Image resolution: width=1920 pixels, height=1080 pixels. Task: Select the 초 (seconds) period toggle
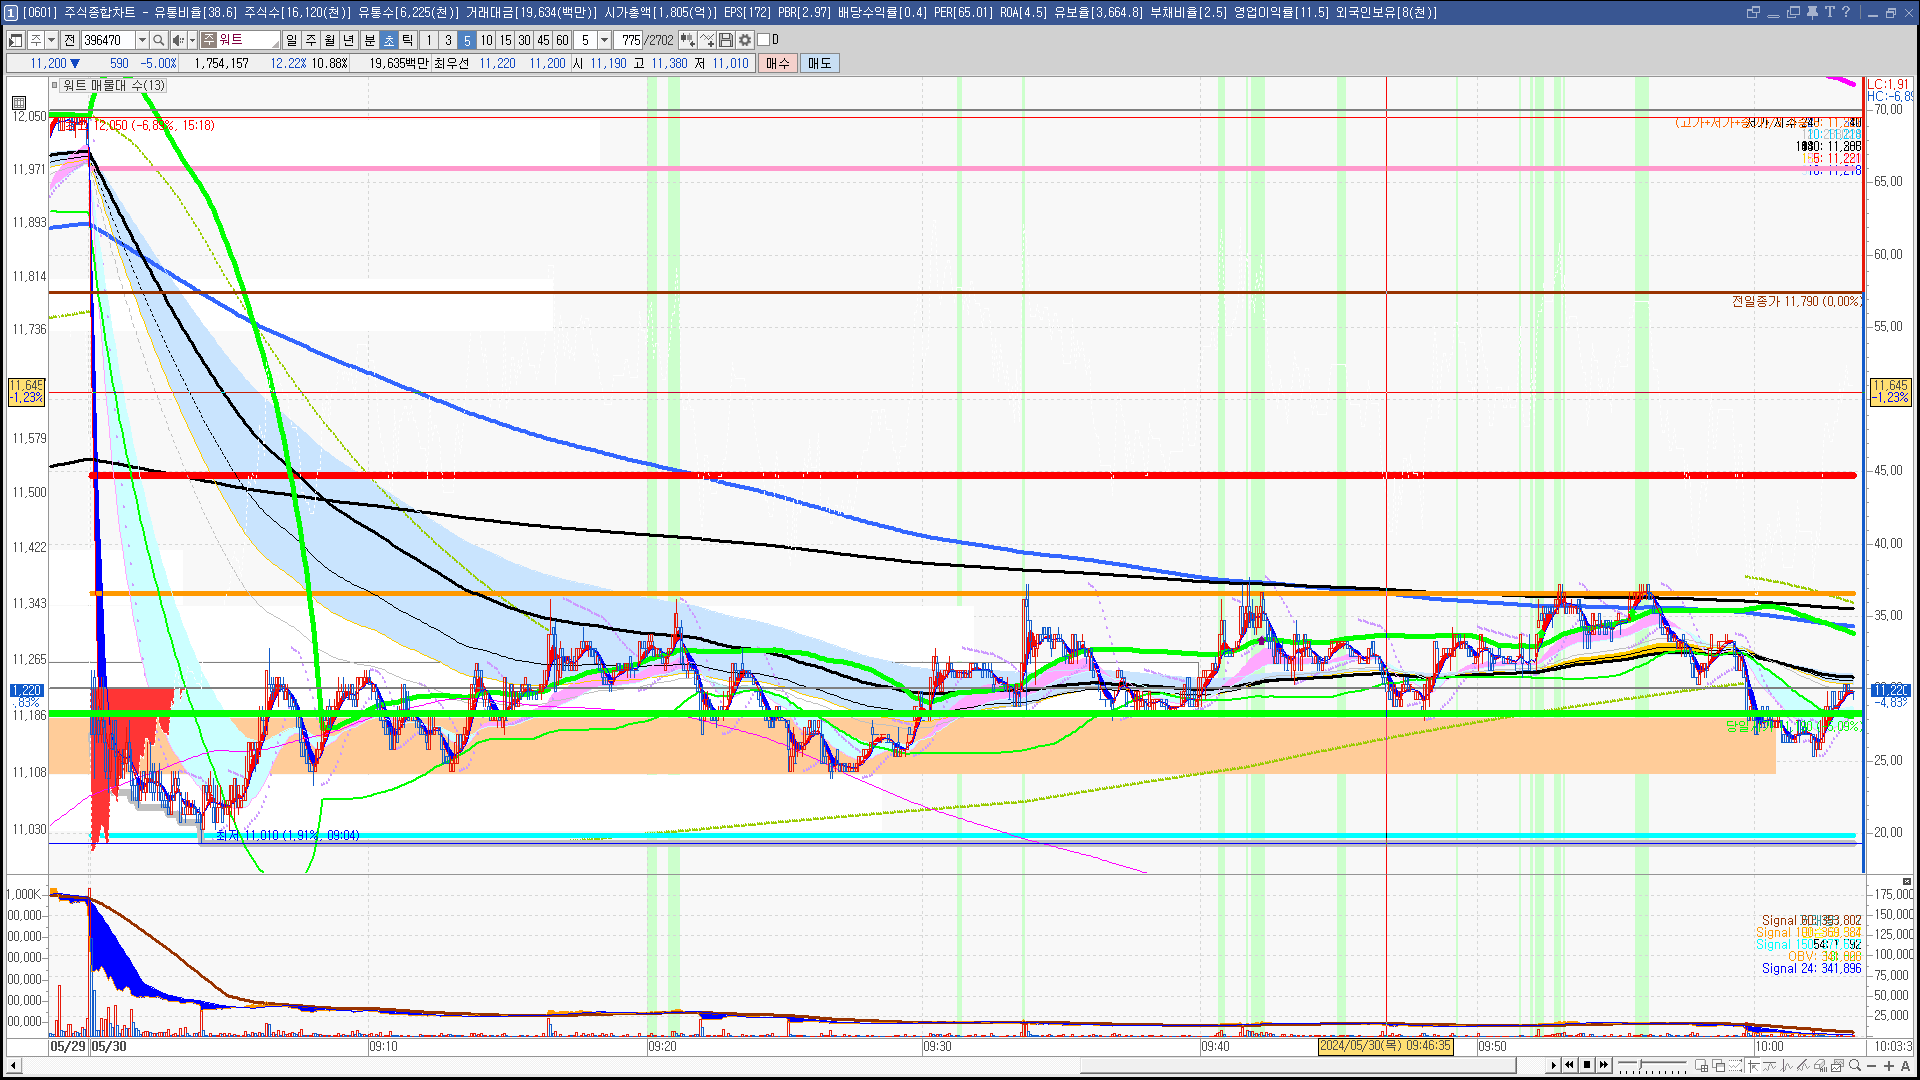(x=389, y=40)
